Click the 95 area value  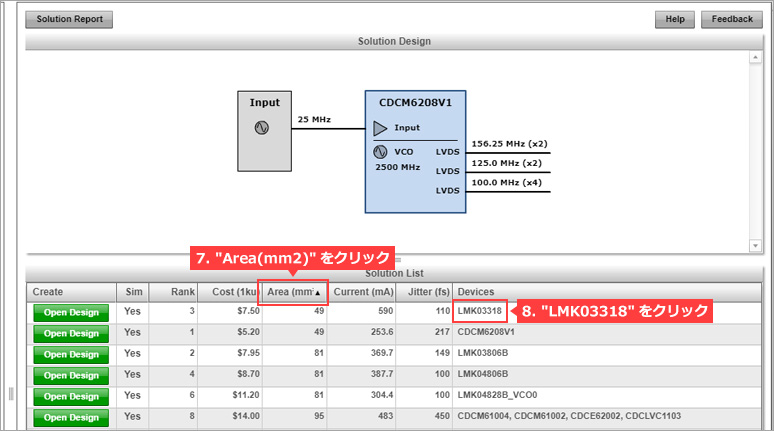(319, 416)
